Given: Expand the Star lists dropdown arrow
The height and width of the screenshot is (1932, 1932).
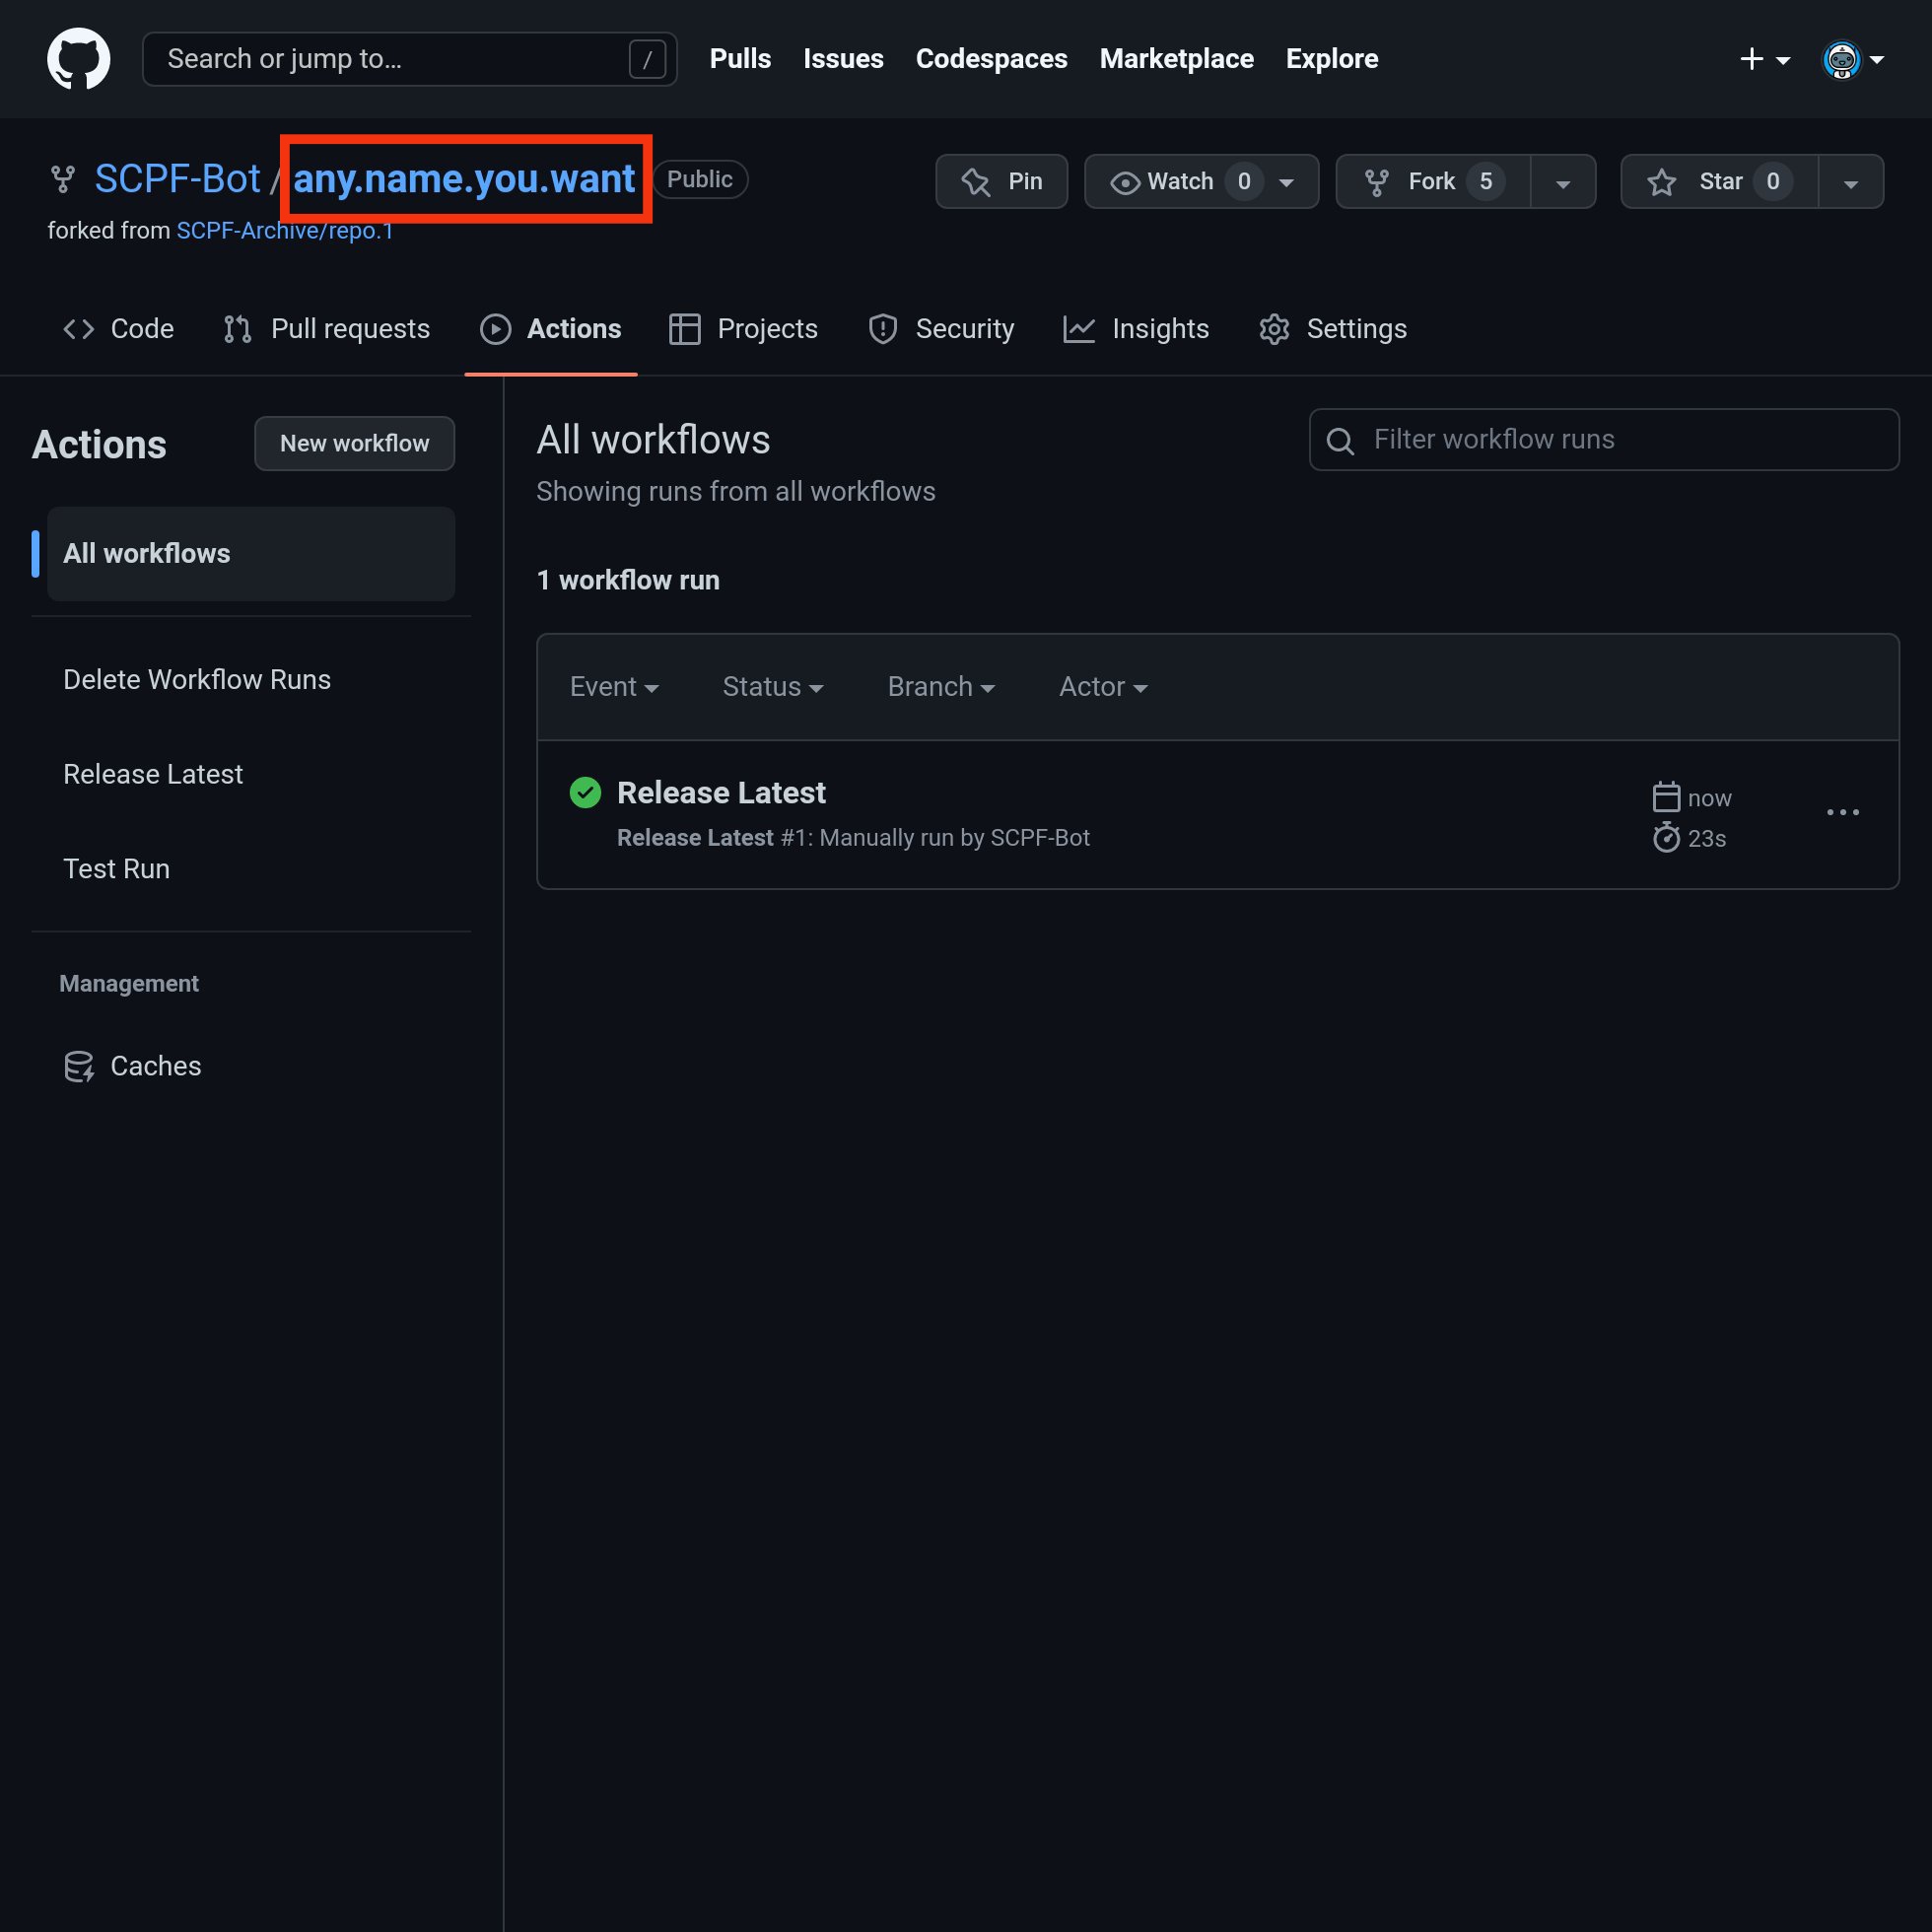Looking at the screenshot, I should 1850,183.
